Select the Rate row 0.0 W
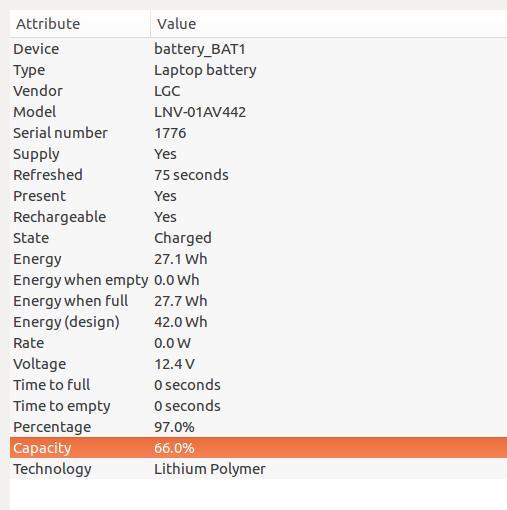Image resolution: width=507 pixels, height=510 pixels. click(258, 343)
